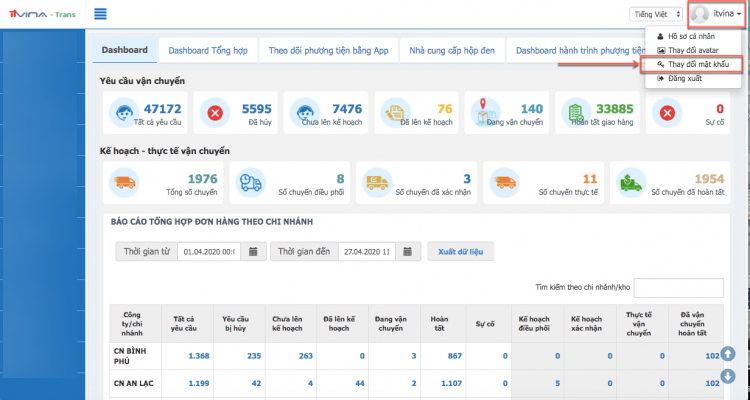Click the scroll up arrow button
Viewport: 750px width, 400px height.
(x=728, y=353)
